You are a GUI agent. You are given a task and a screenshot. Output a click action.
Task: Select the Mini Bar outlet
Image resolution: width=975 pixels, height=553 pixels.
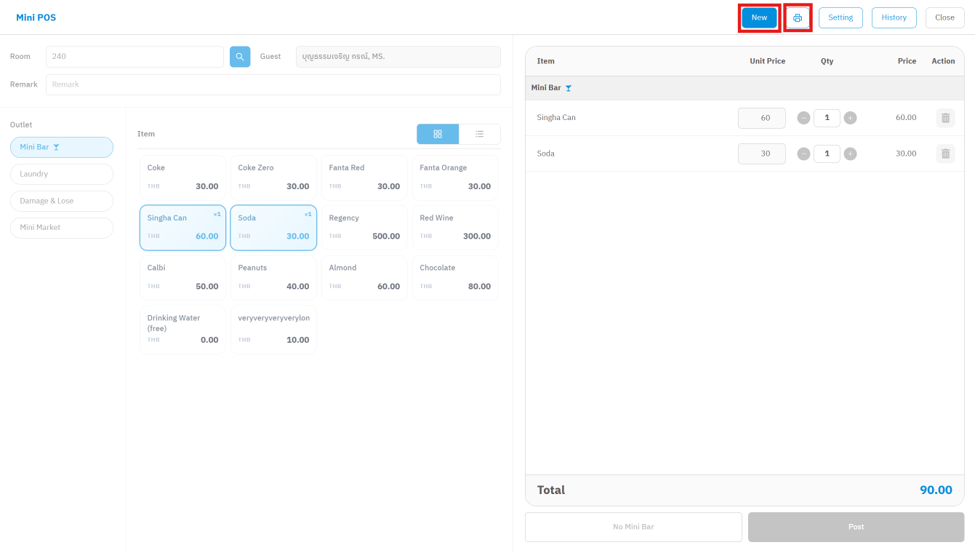[62, 147]
